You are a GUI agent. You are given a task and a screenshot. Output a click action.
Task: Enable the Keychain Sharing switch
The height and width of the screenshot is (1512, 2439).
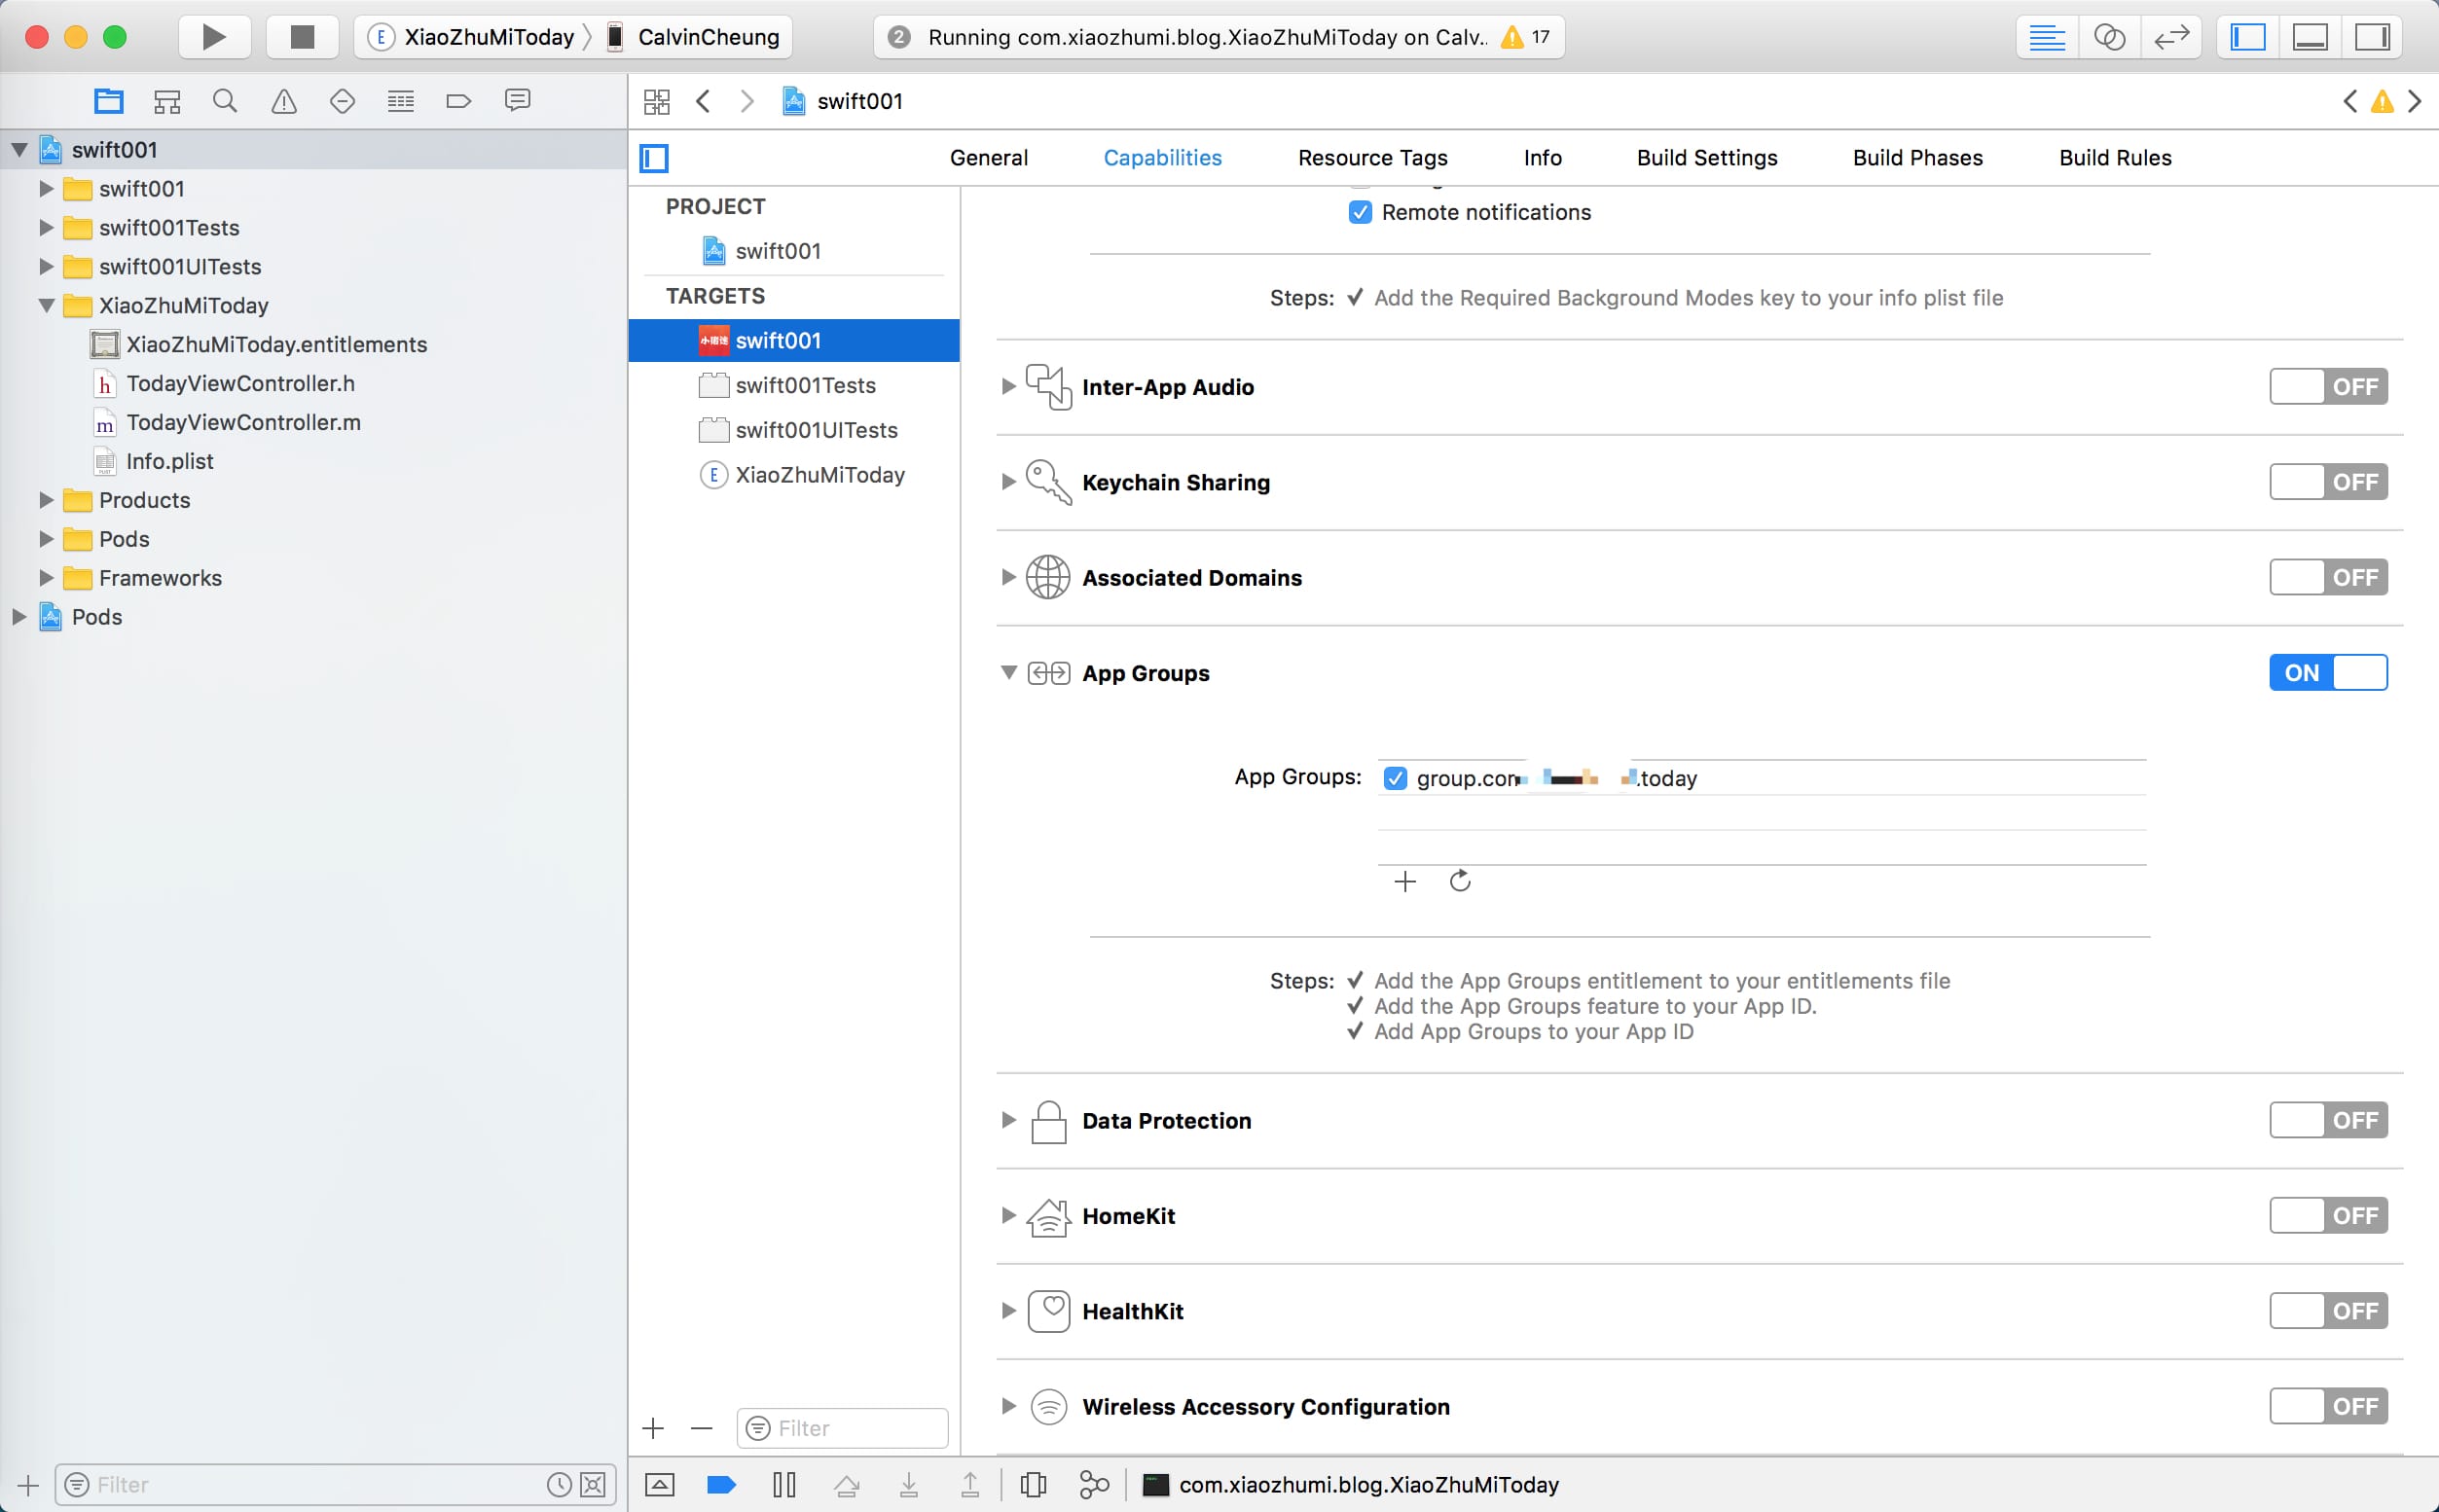[x=2328, y=482]
